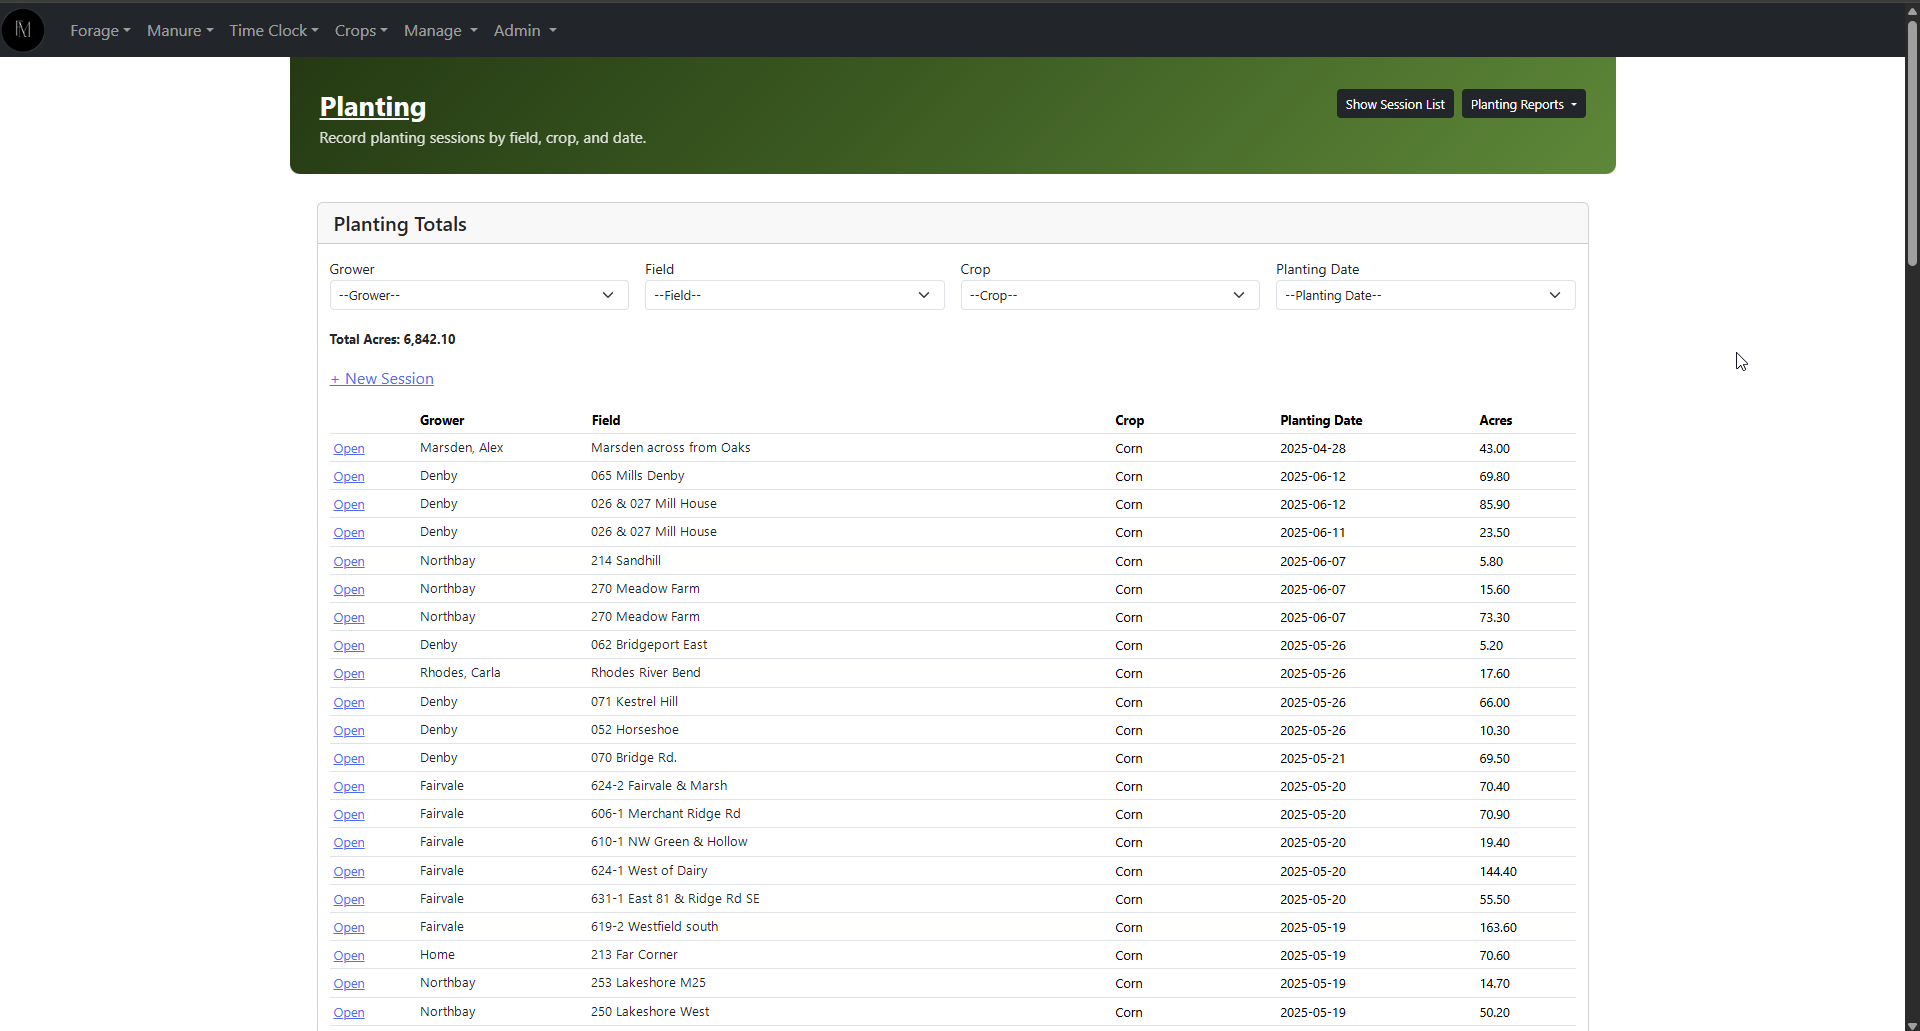
Task: Open the Crops menu
Action: pyautogui.click(x=361, y=30)
